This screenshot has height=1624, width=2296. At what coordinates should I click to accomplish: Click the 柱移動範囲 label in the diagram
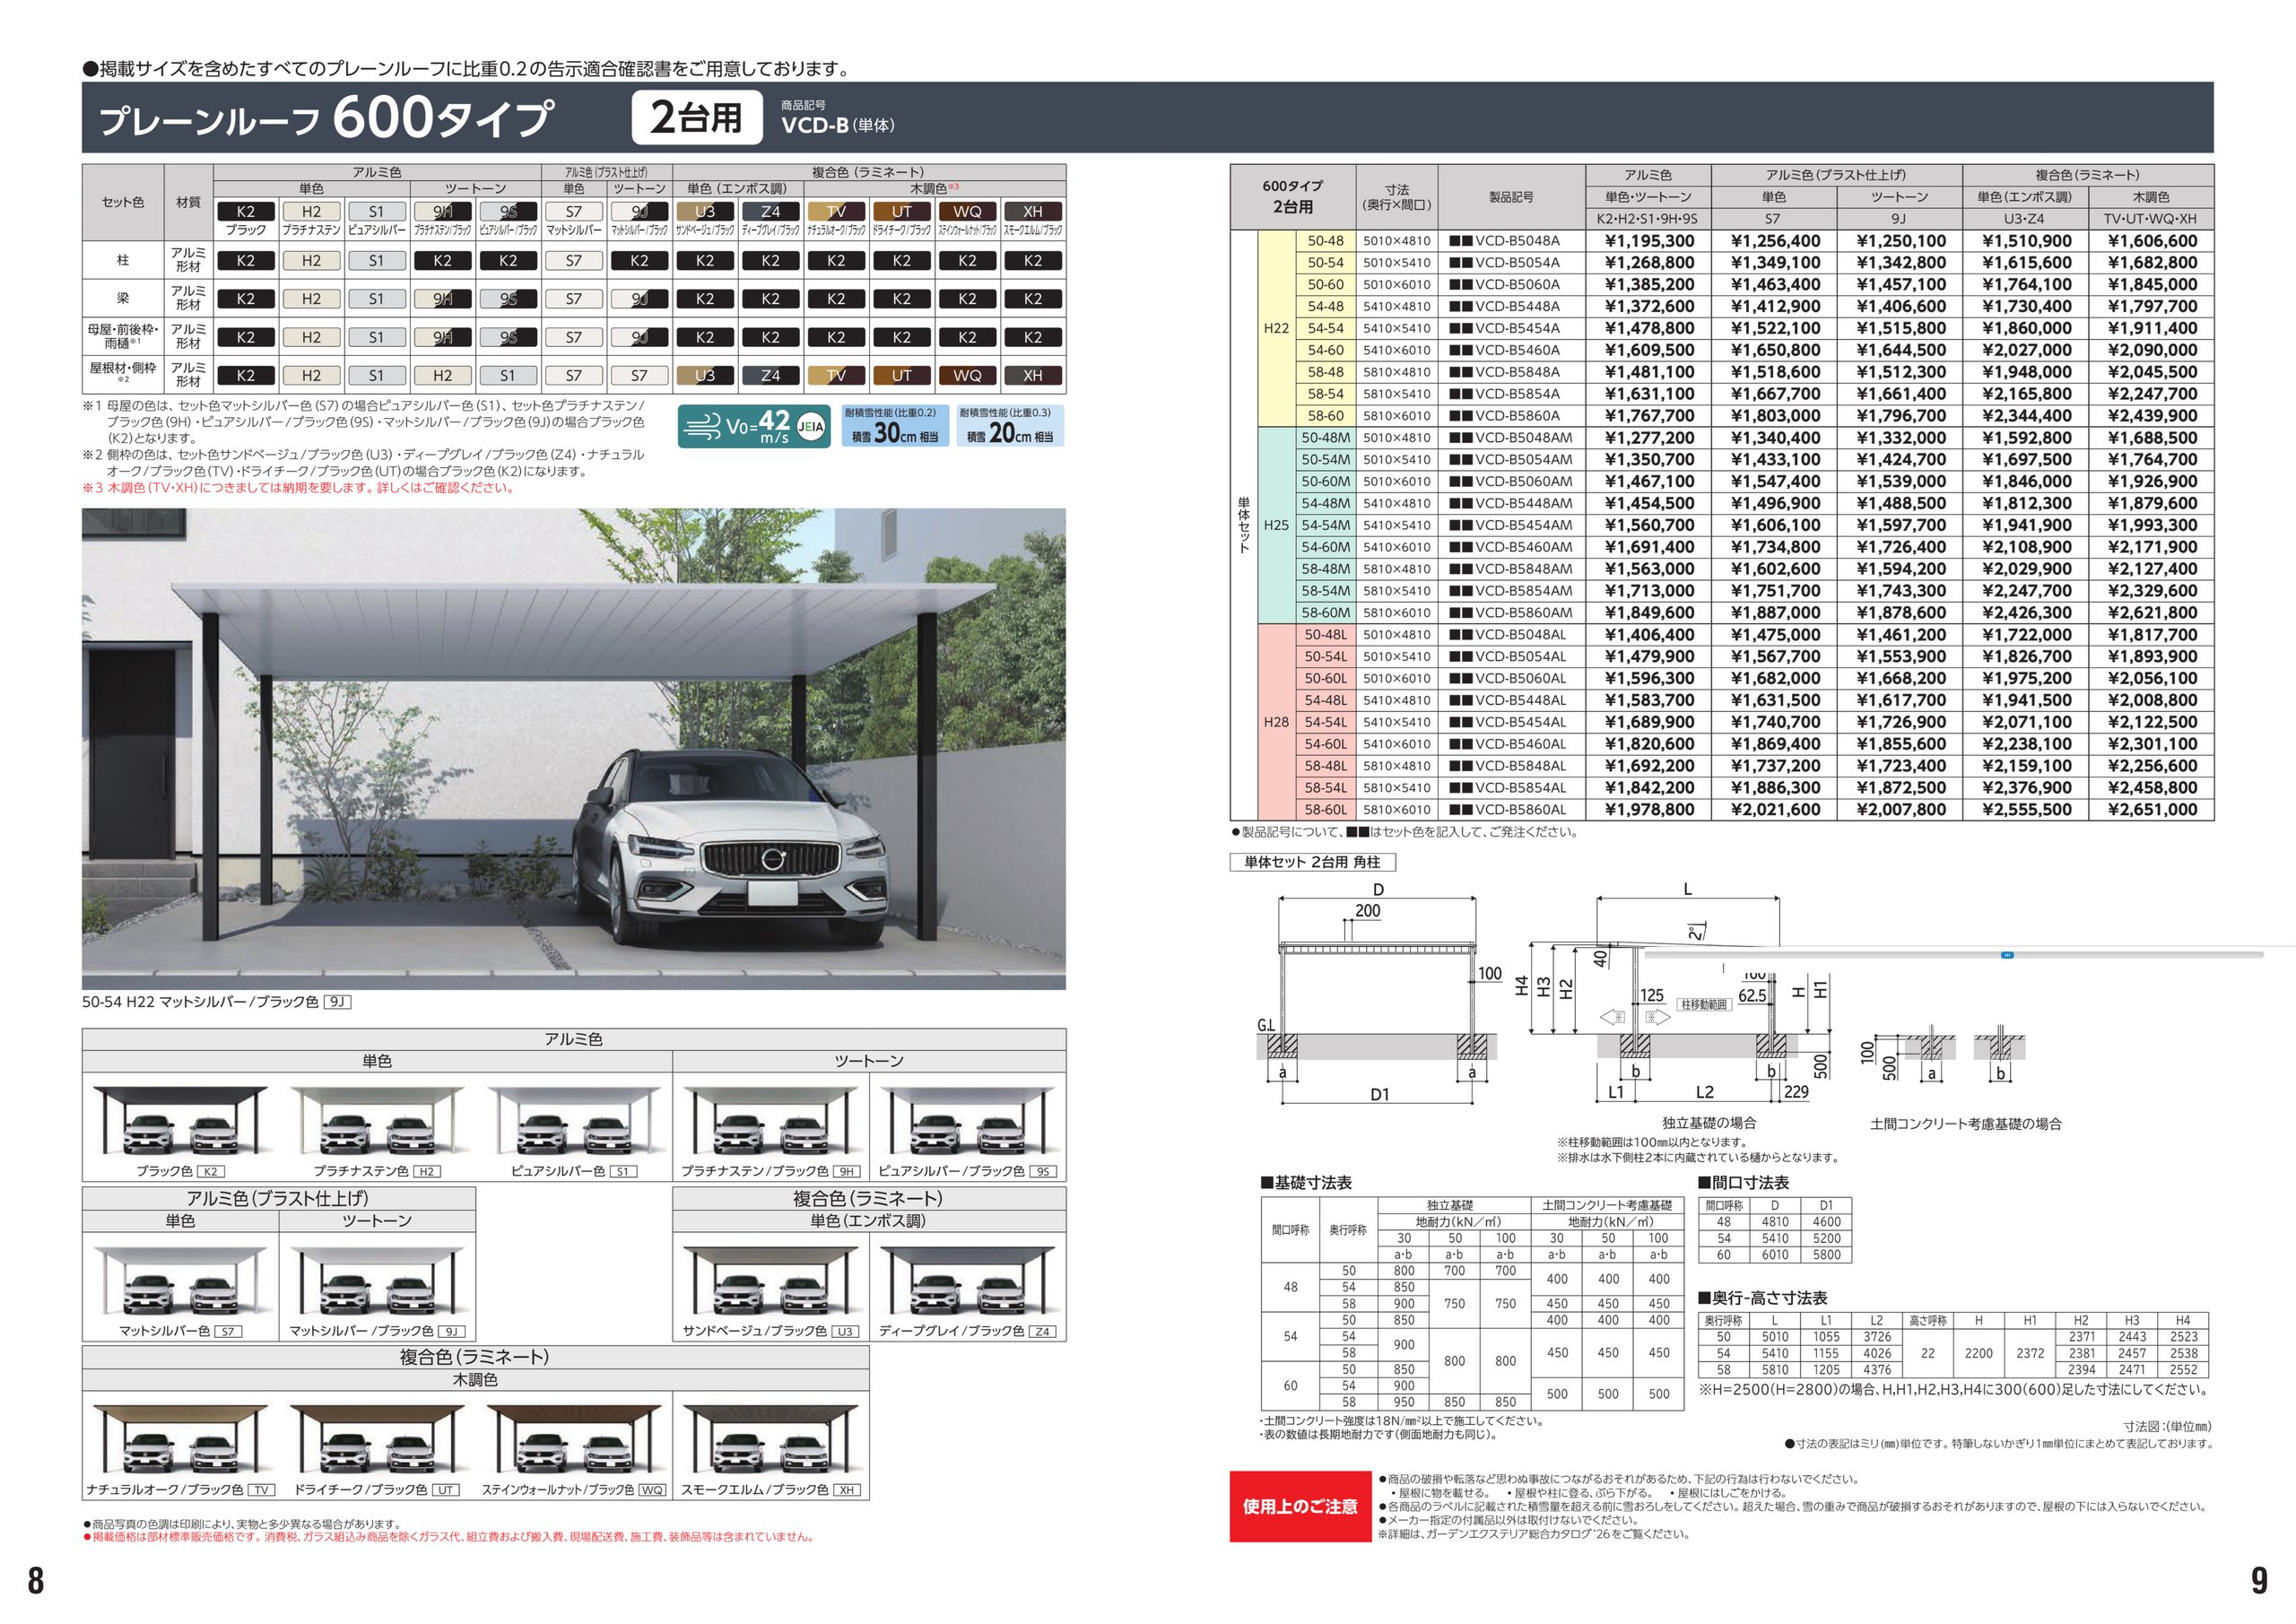[x=1704, y=1004]
